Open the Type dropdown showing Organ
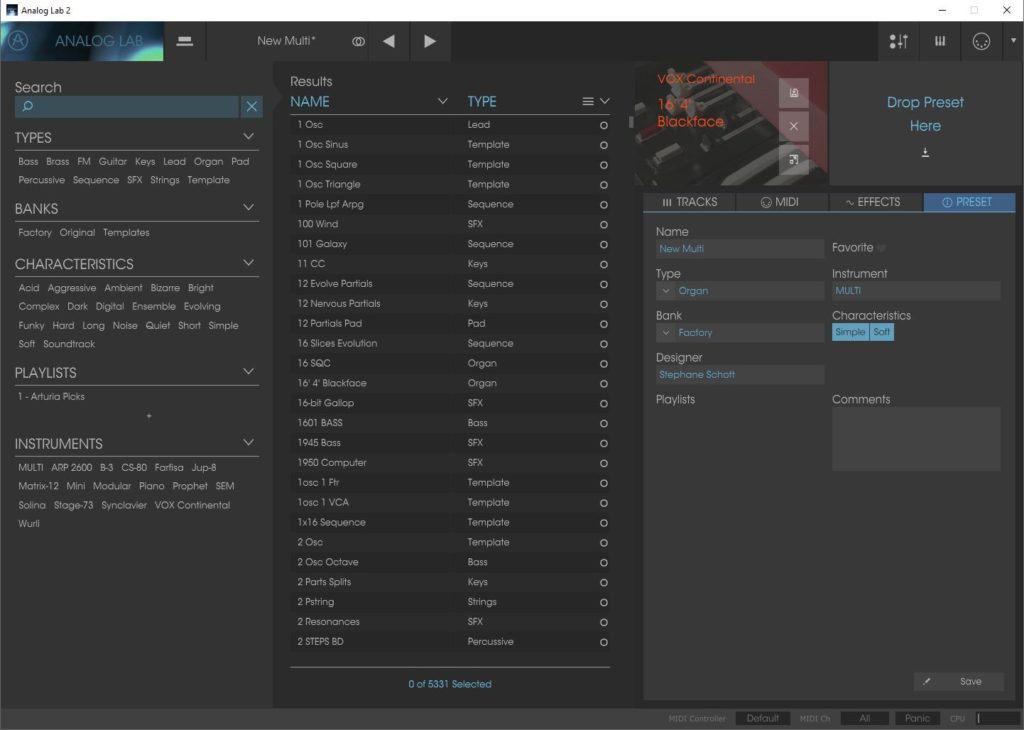The width and height of the screenshot is (1024, 730). click(x=739, y=291)
